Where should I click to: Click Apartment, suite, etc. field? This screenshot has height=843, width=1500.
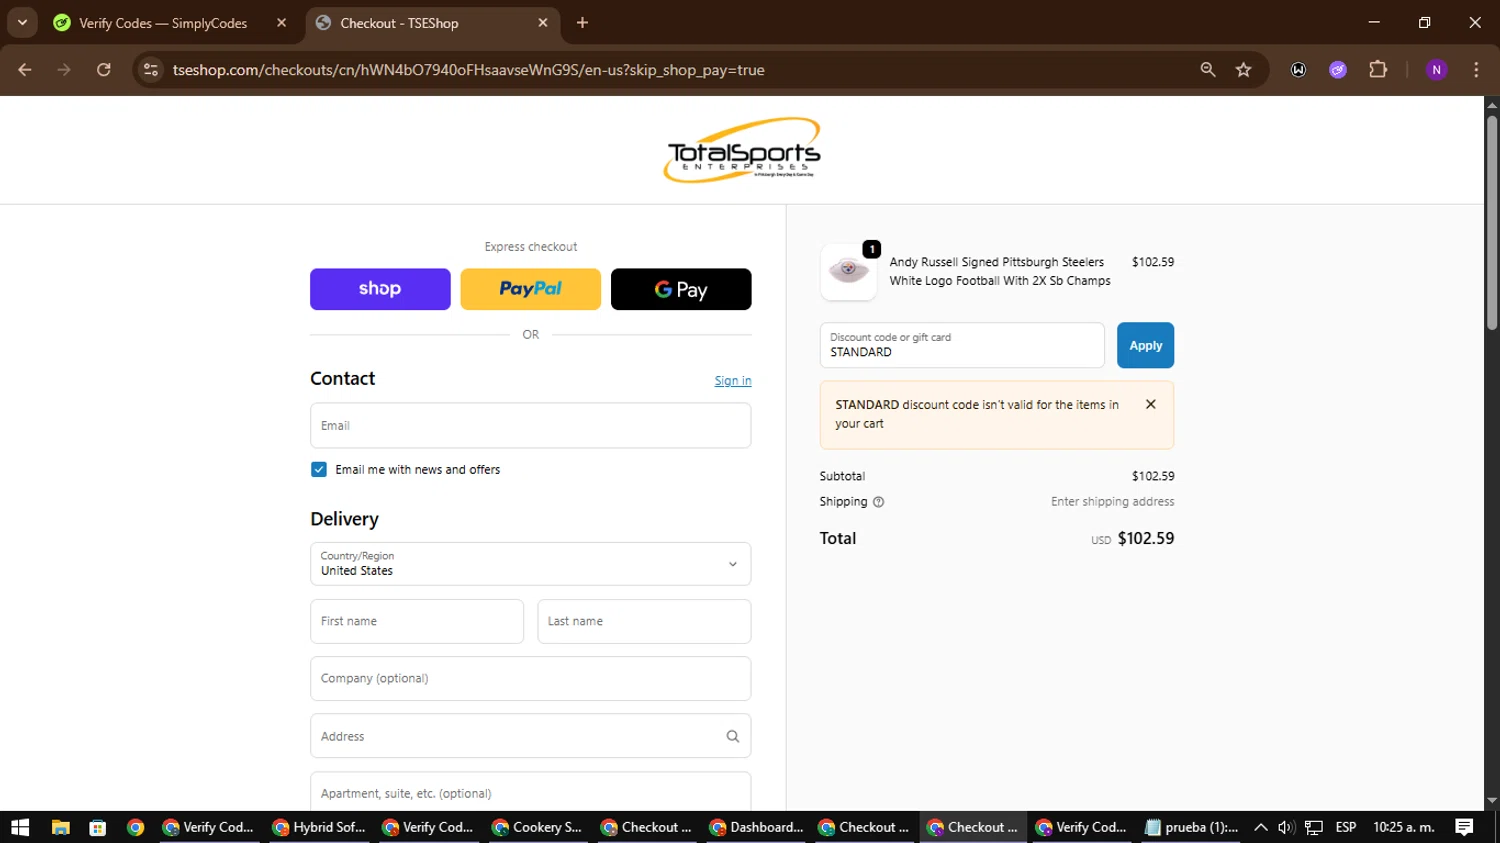tap(530, 792)
